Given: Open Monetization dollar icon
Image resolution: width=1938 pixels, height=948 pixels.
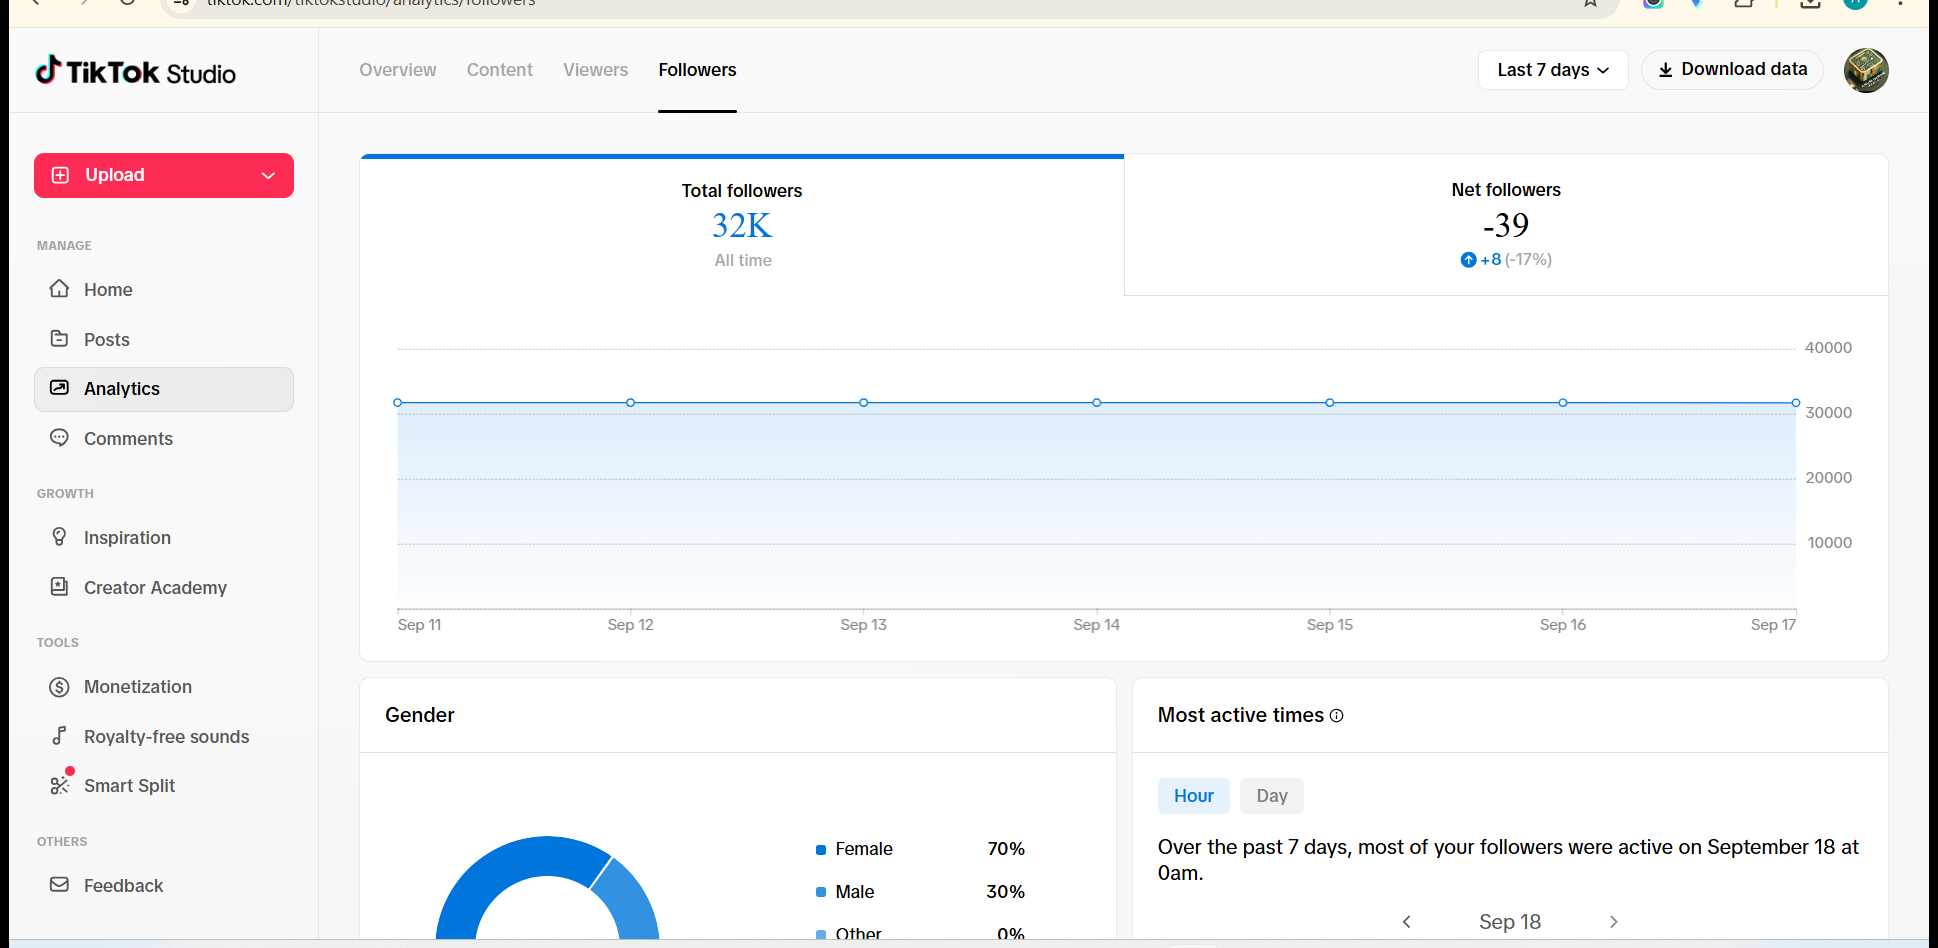Looking at the screenshot, I should click(x=60, y=687).
